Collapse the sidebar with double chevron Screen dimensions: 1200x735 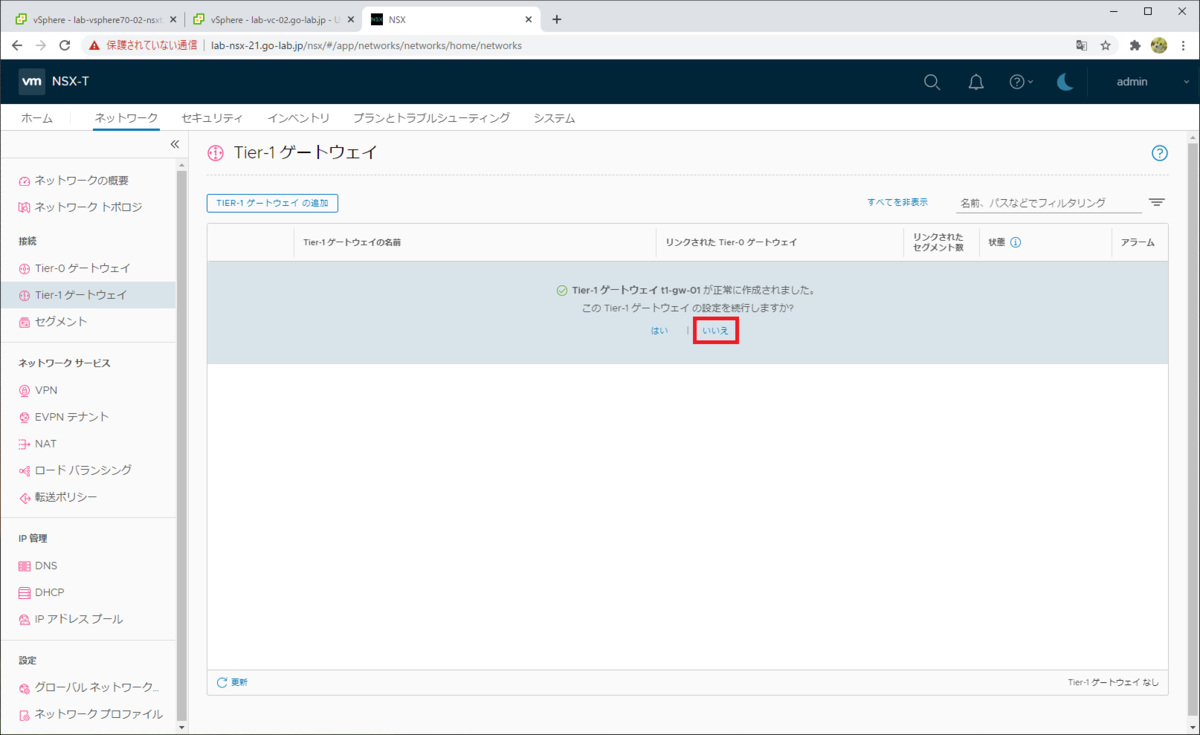point(174,144)
